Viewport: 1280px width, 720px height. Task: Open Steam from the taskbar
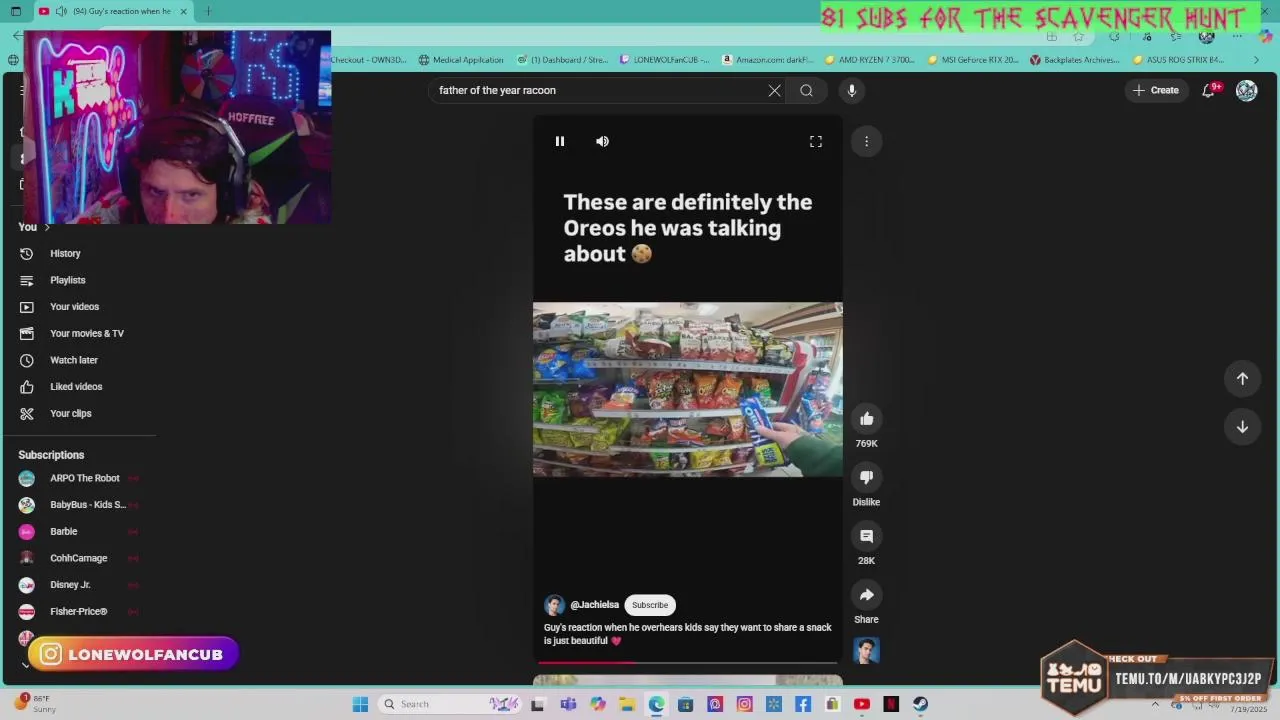pyautogui.click(x=920, y=704)
